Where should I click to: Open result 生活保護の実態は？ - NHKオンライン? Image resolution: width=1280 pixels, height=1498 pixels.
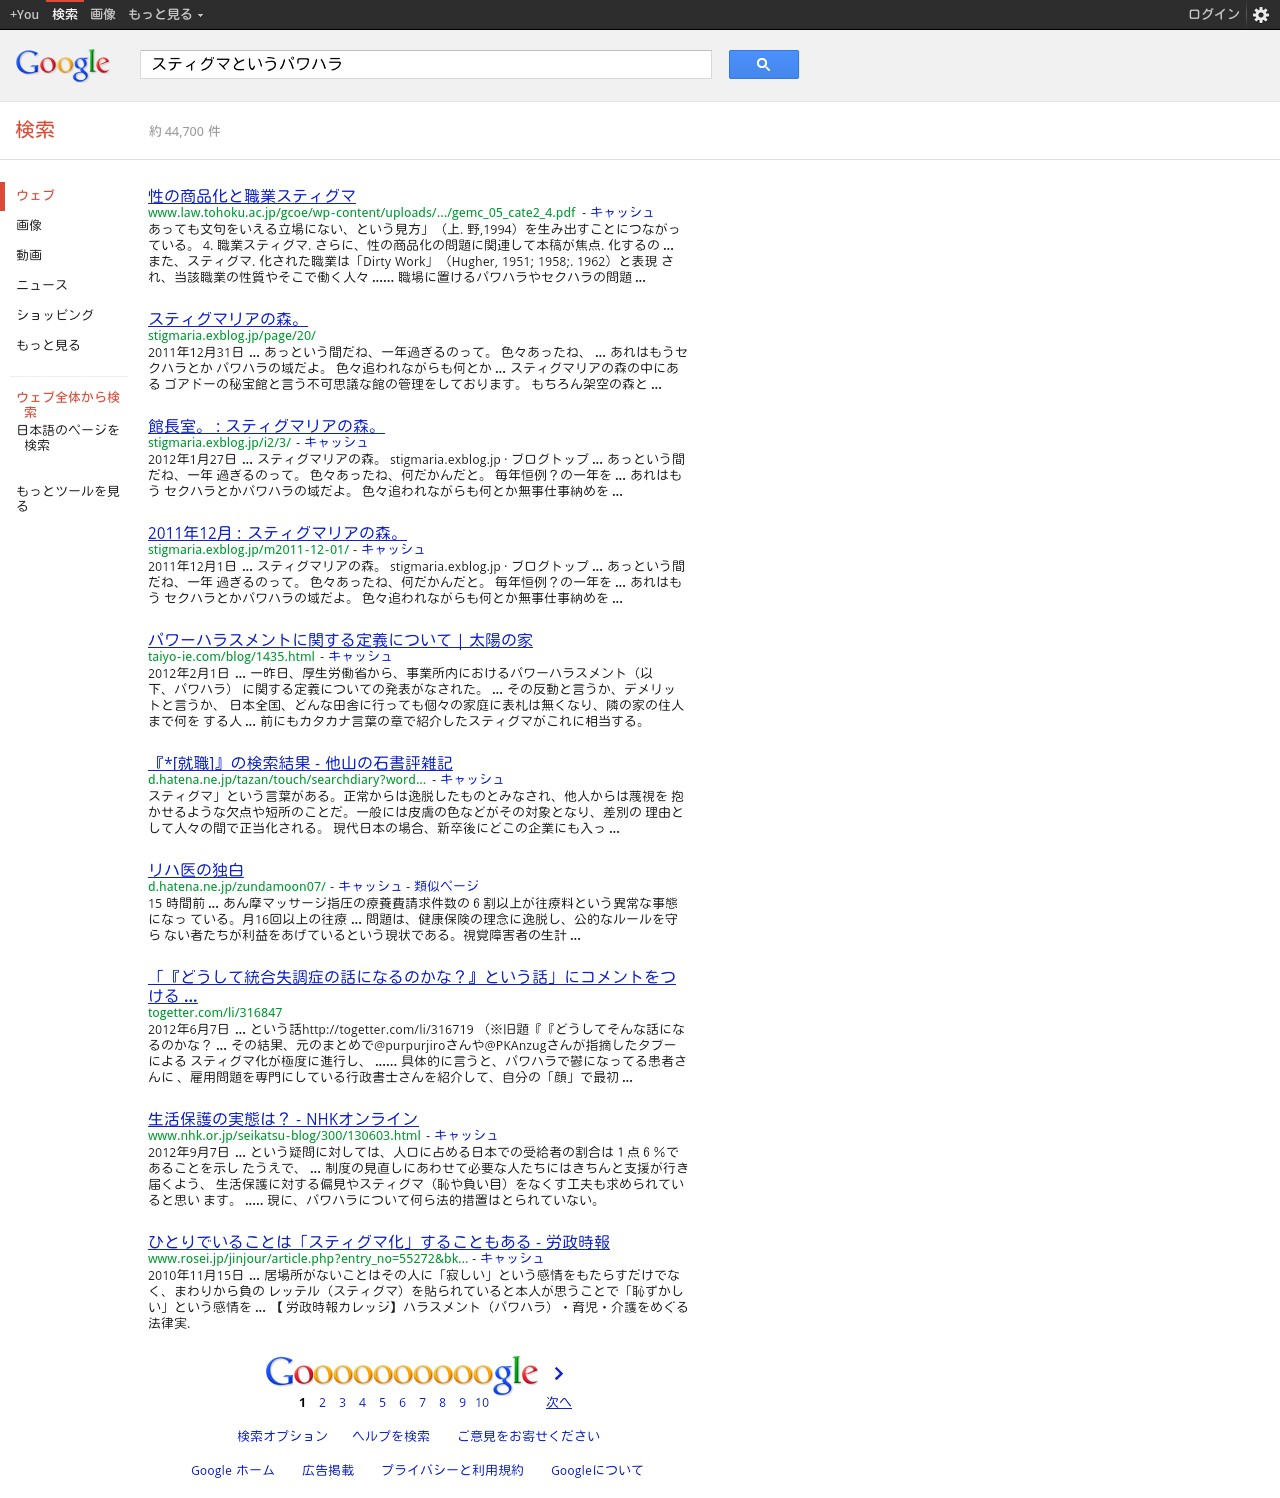[x=283, y=1119]
